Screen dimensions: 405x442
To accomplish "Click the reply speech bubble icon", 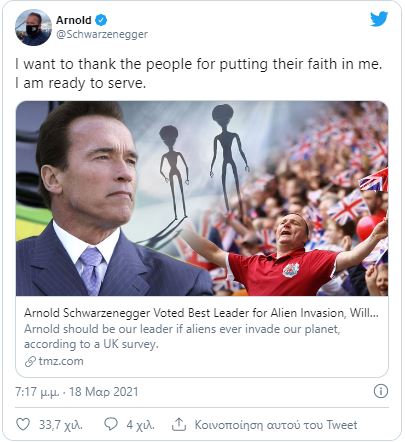I will 111,424.
